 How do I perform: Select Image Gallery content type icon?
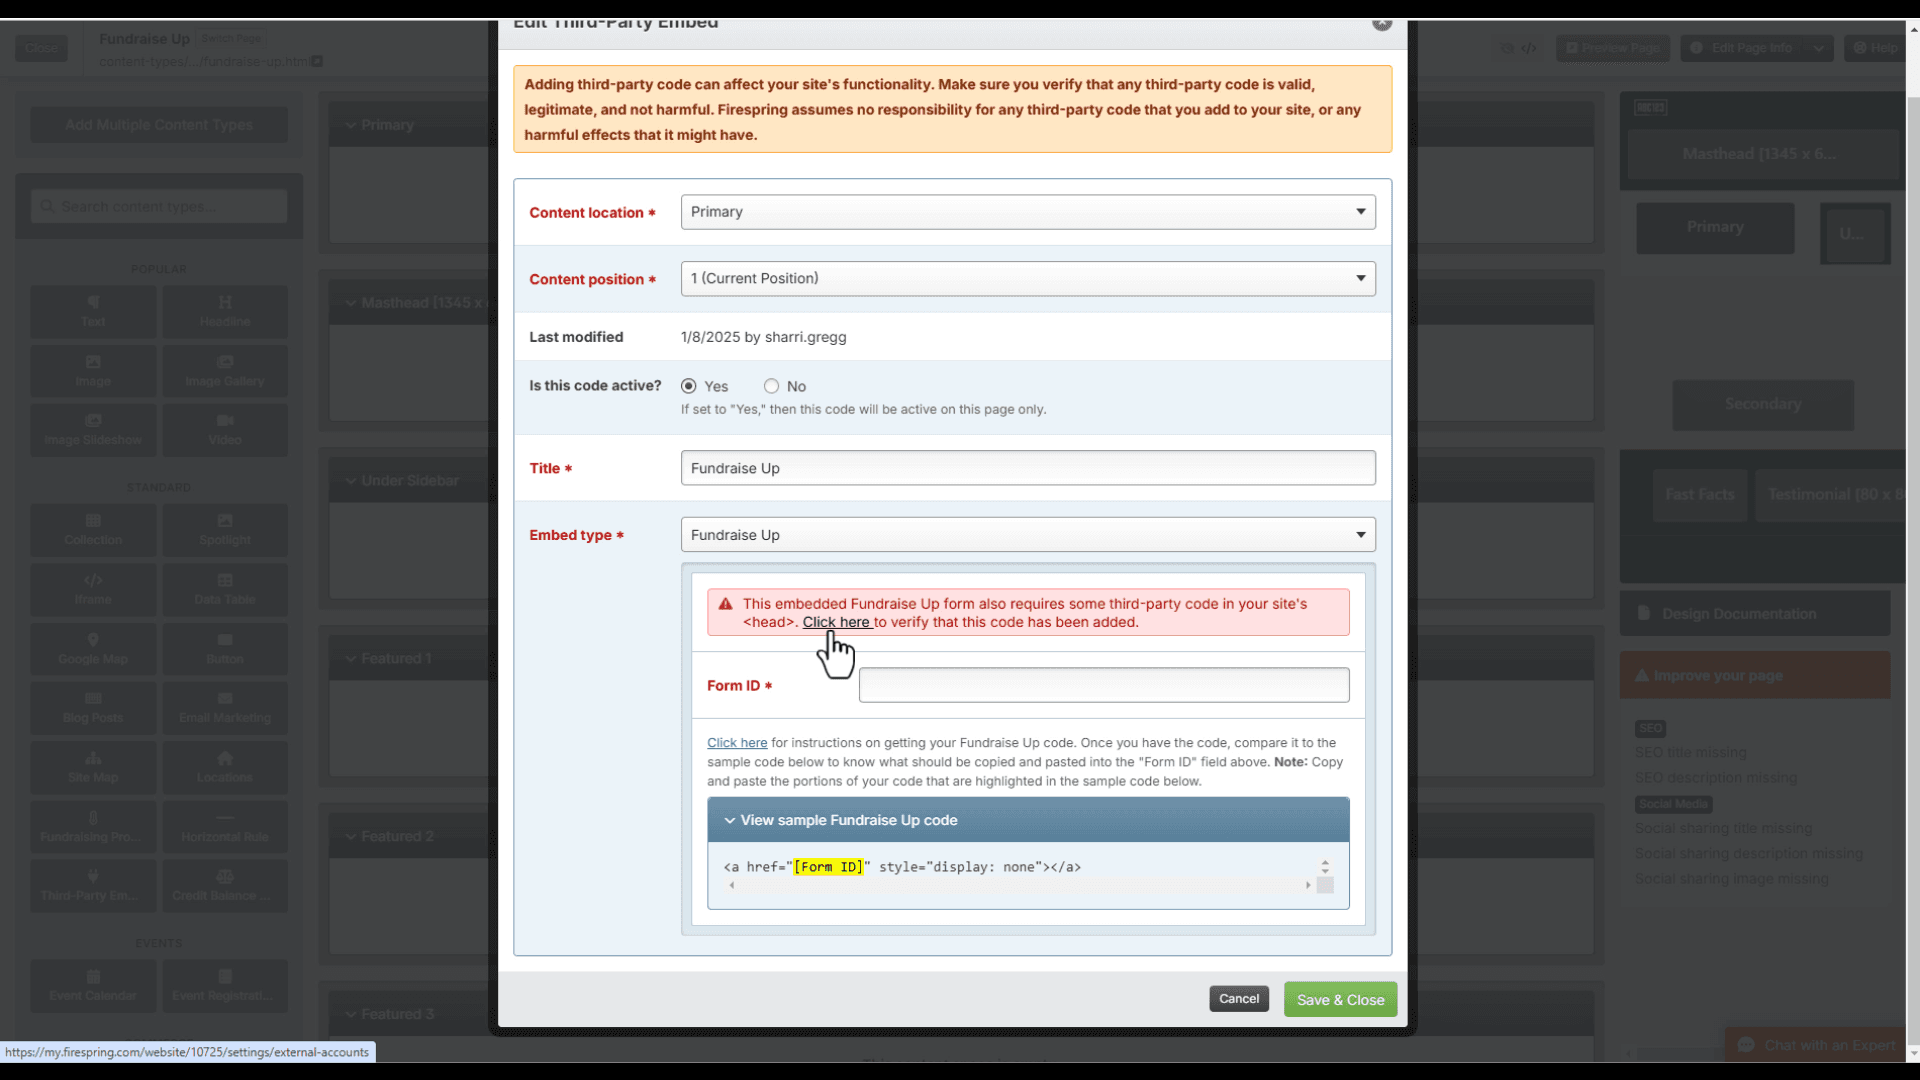click(x=225, y=371)
